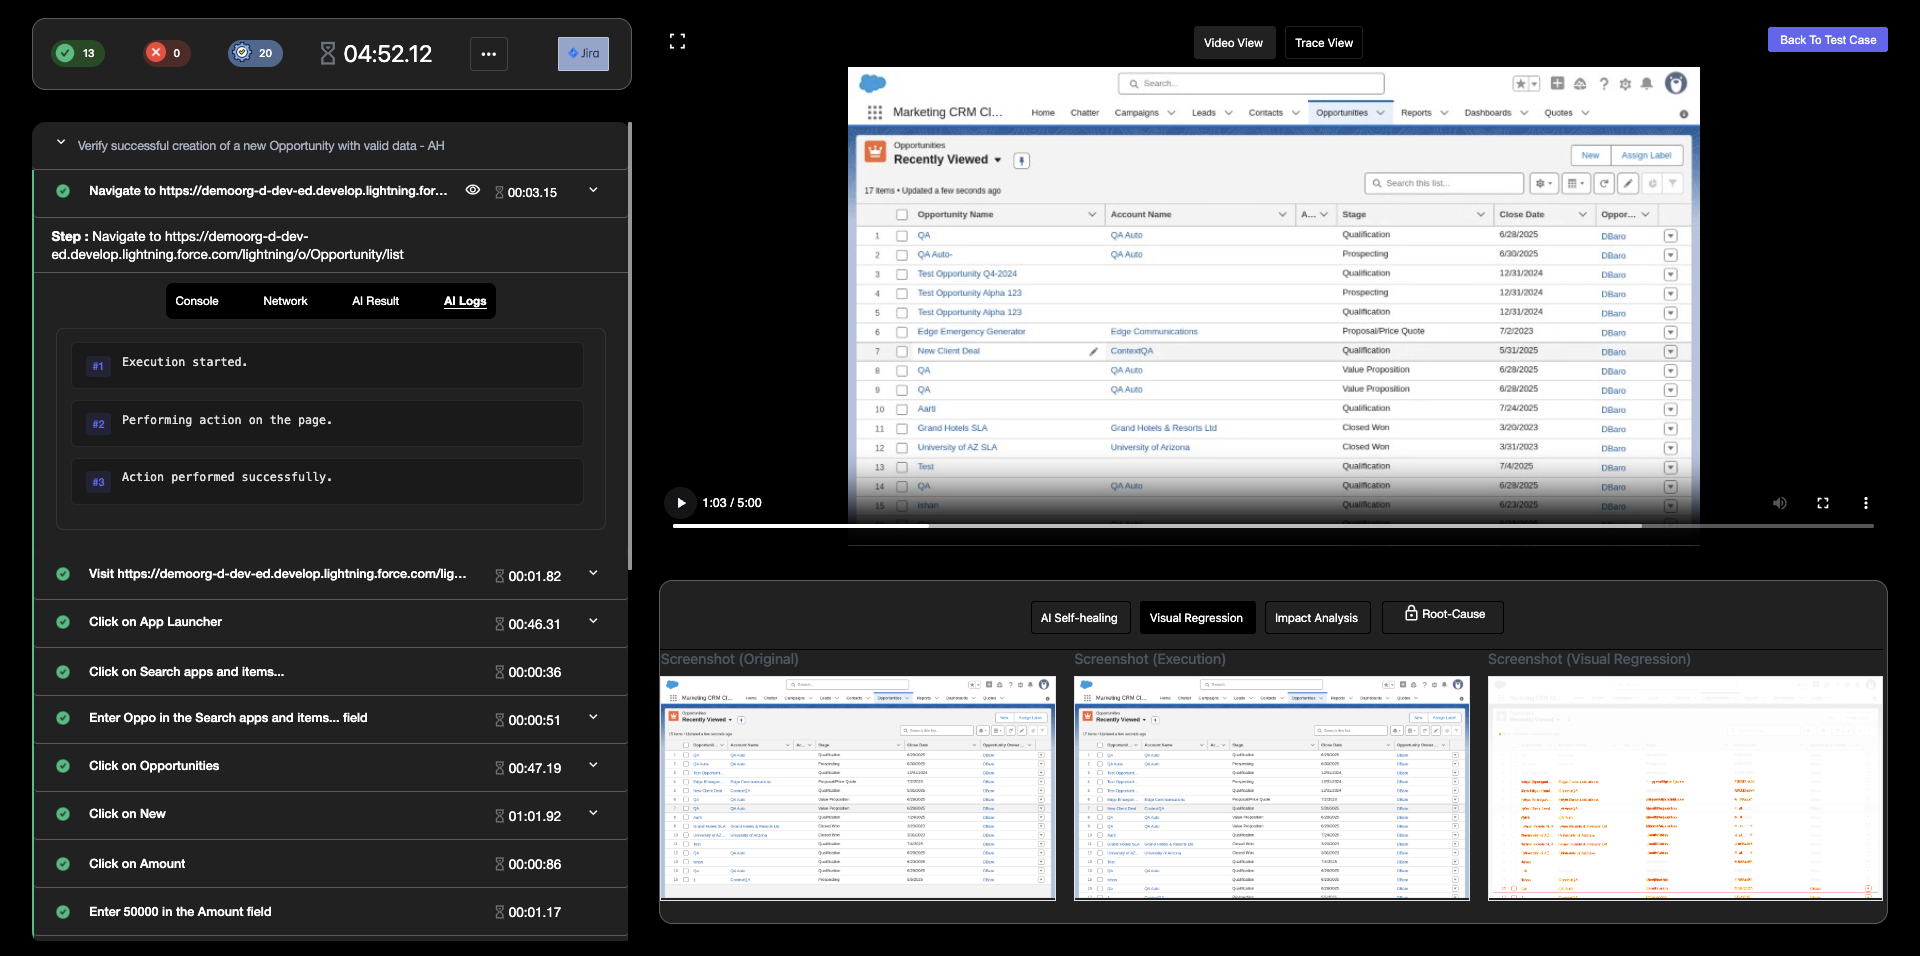Play the test recording video

click(x=681, y=503)
